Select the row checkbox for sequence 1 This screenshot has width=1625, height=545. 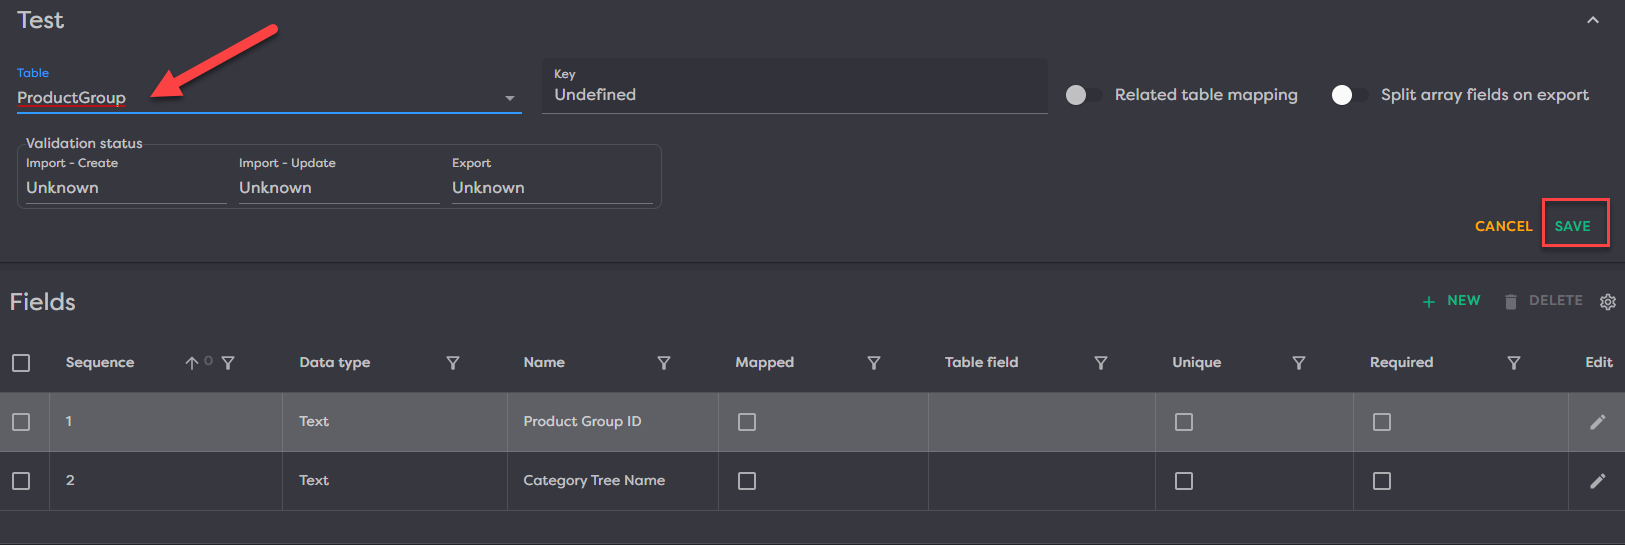tap(21, 422)
